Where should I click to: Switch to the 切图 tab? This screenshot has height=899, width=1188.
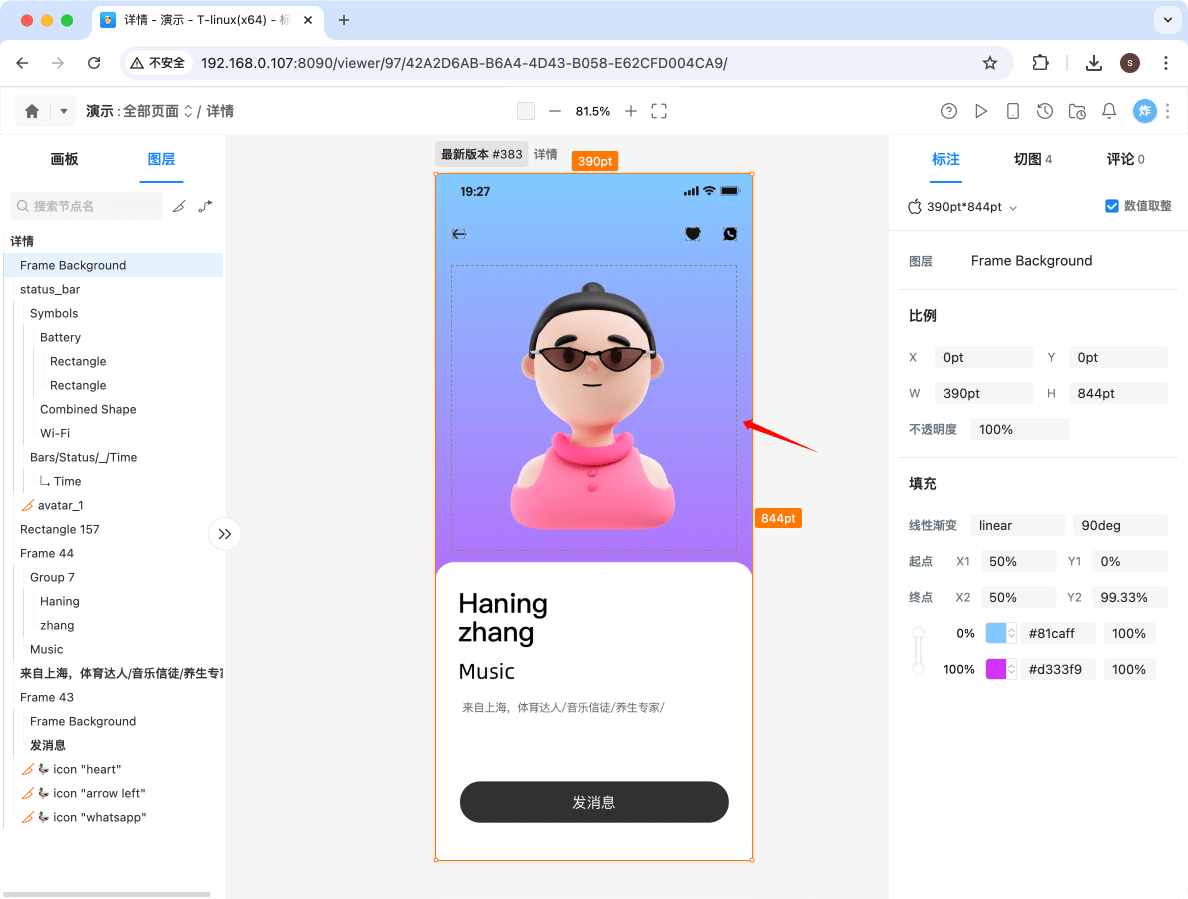[1026, 158]
